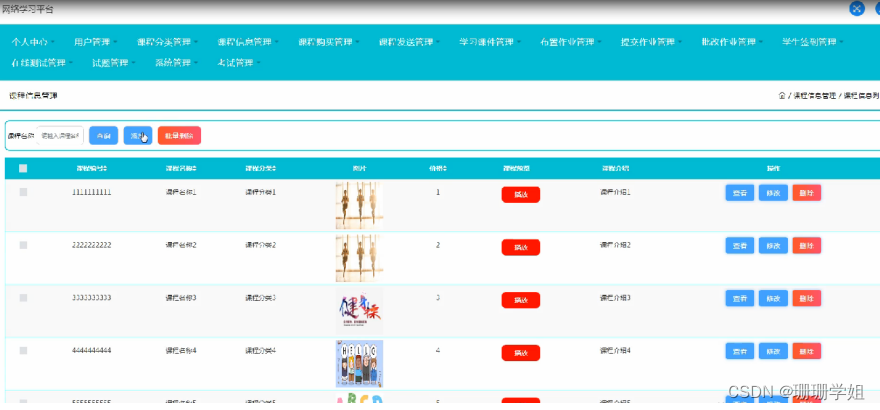Viewport: 880px width, 410px height.
Task: Click the home icon in breadcrumb
Action: [x=782, y=95]
